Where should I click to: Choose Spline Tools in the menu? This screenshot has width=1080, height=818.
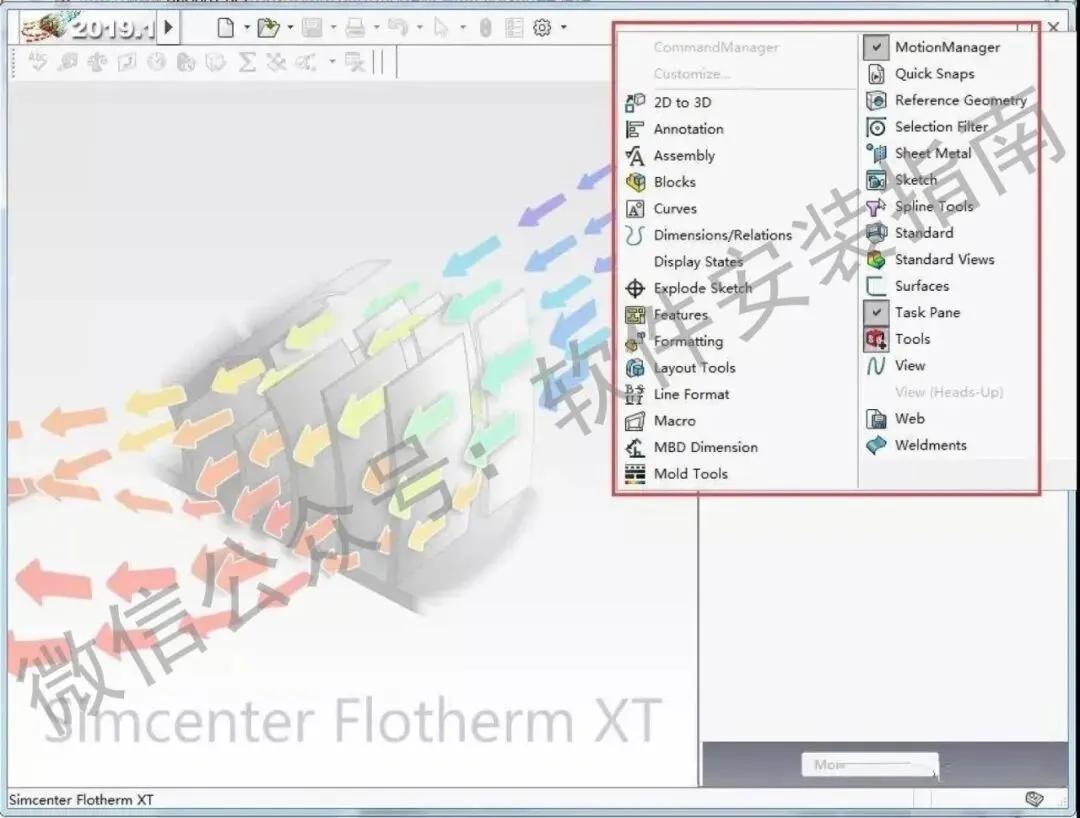point(934,207)
